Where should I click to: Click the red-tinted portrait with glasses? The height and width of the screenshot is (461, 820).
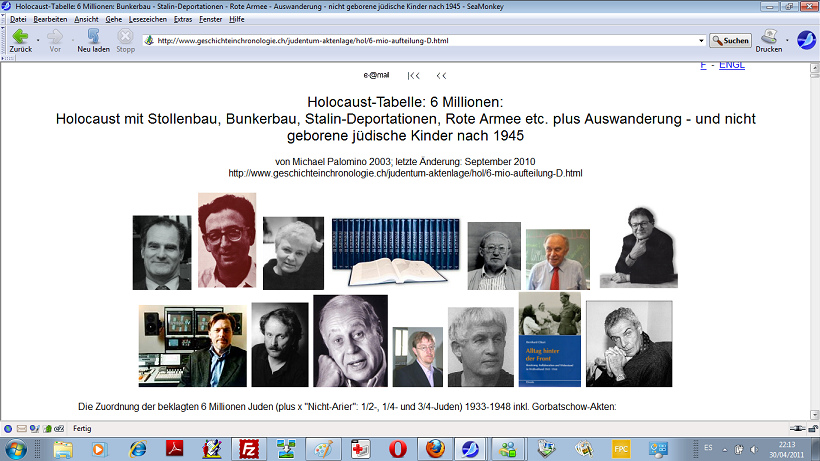coord(227,240)
